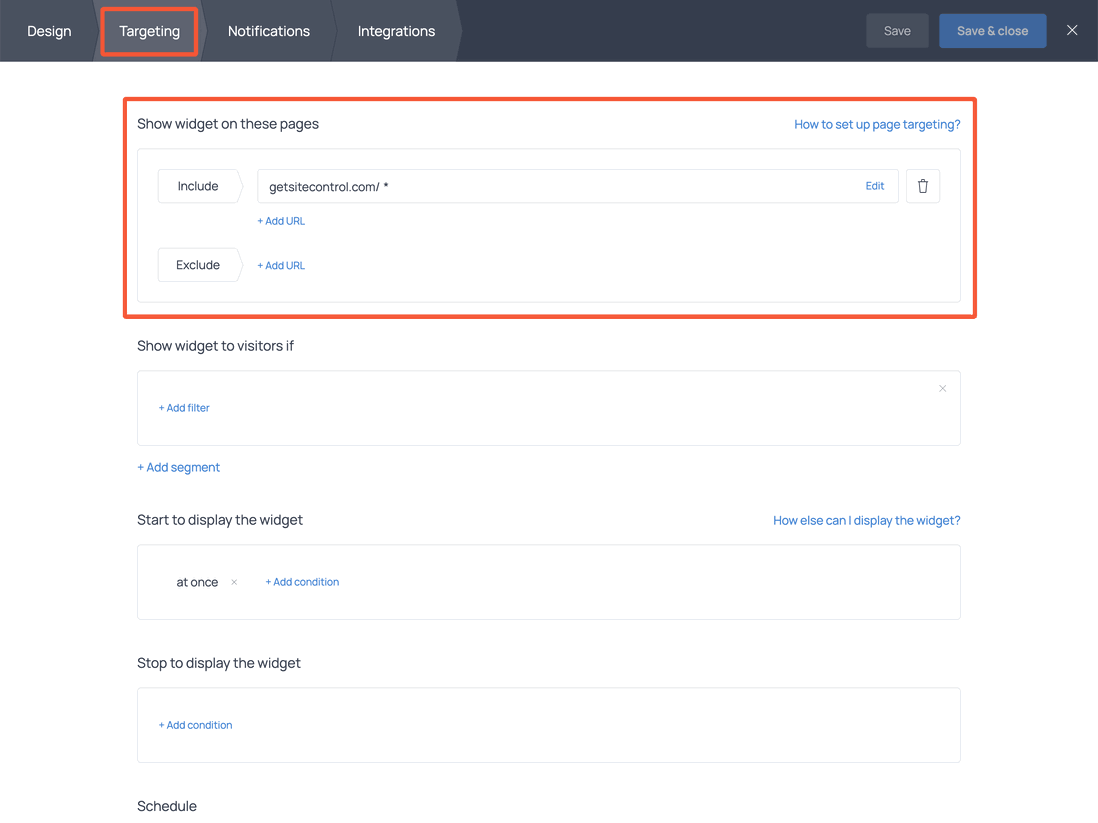Image resolution: width=1098 pixels, height=823 pixels.
Task: Switch to the Design tab
Action: (x=49, y=31)
